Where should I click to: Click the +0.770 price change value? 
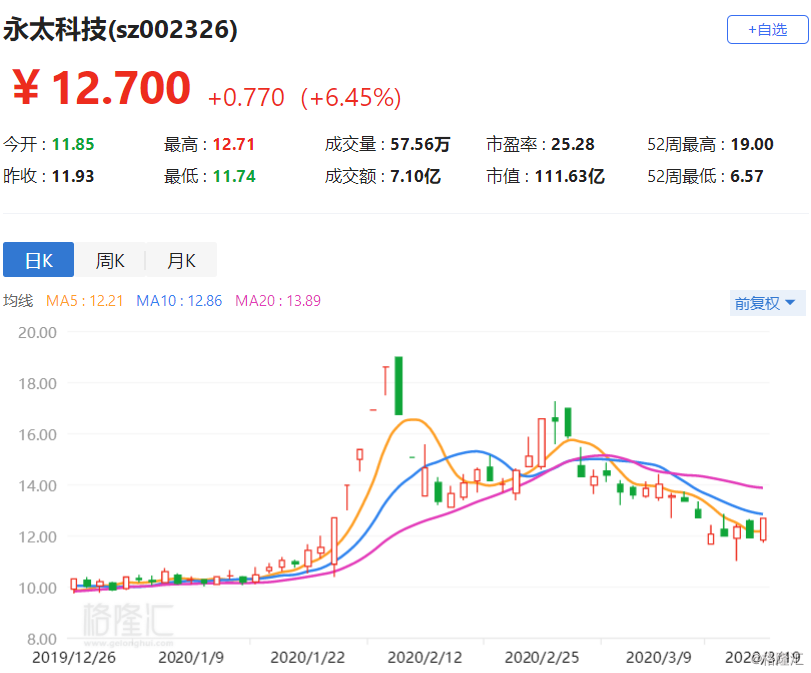(x=246, y=97)
